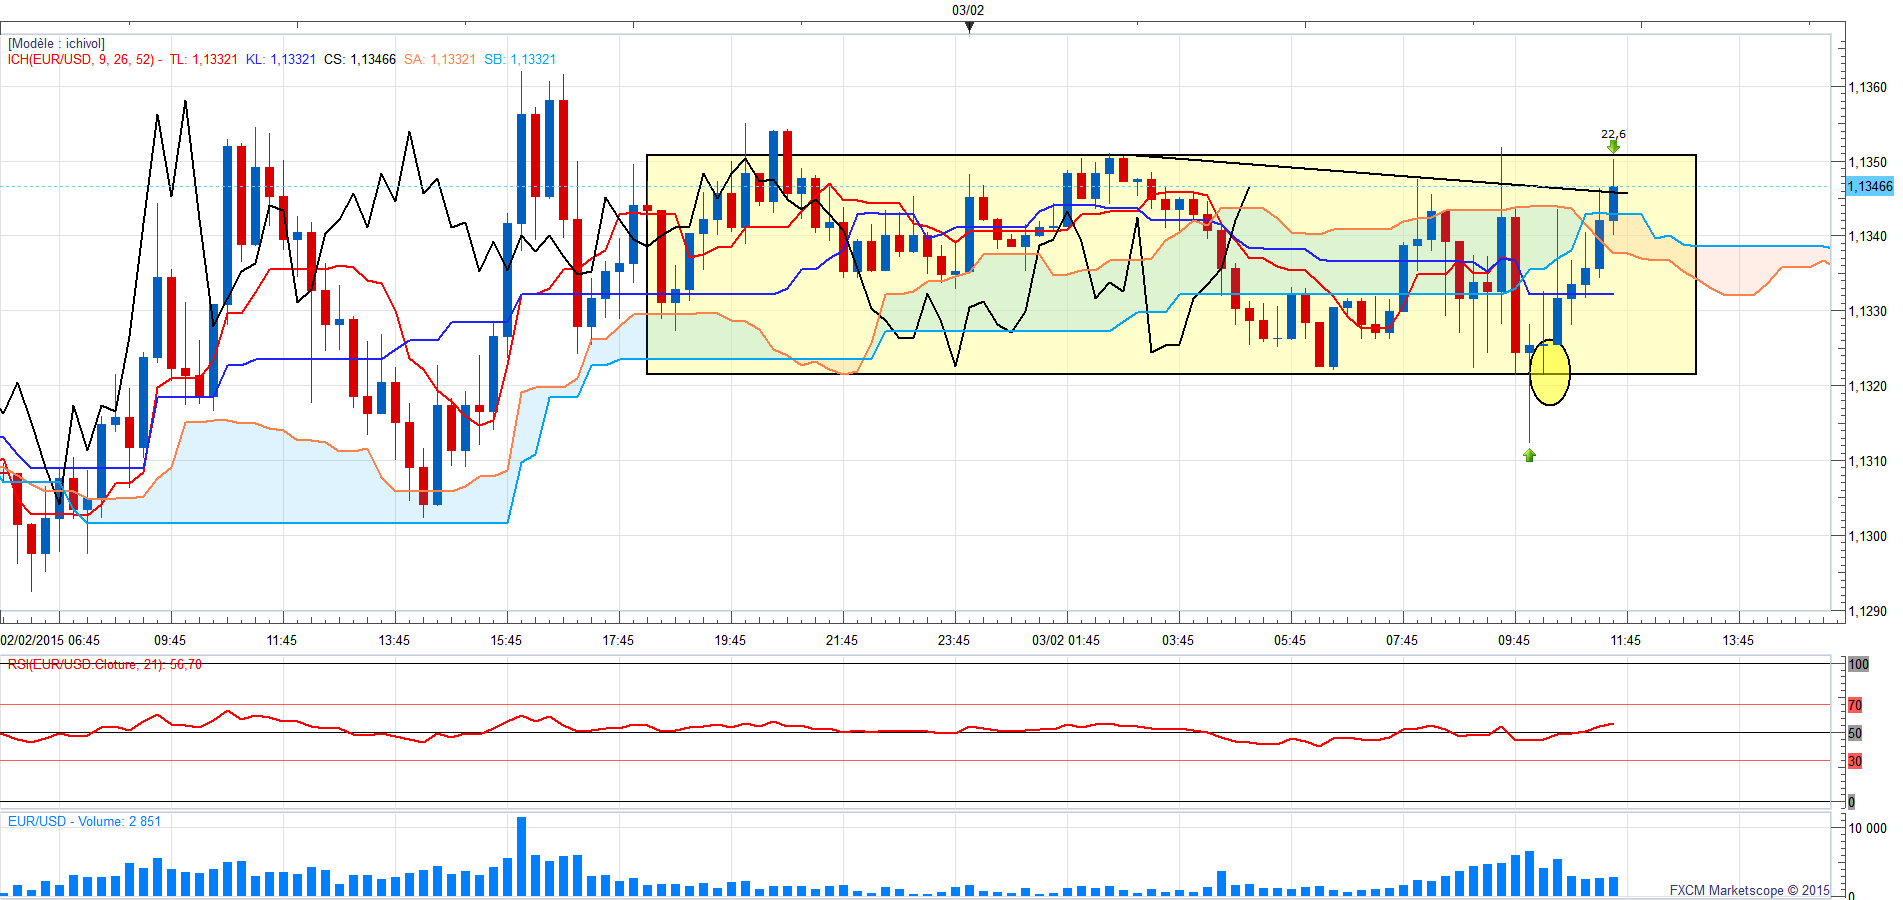Click the 03/02 day separator triangle marker
Screen dimensions: 1903x900
click(968, 27)
